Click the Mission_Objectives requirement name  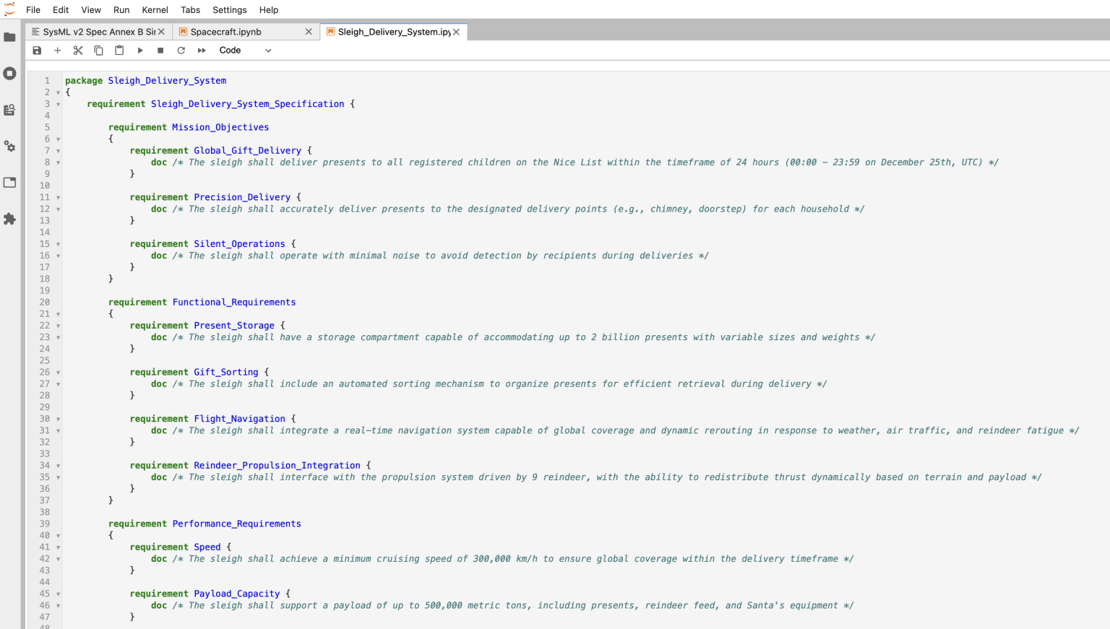(x=220, y=127)
